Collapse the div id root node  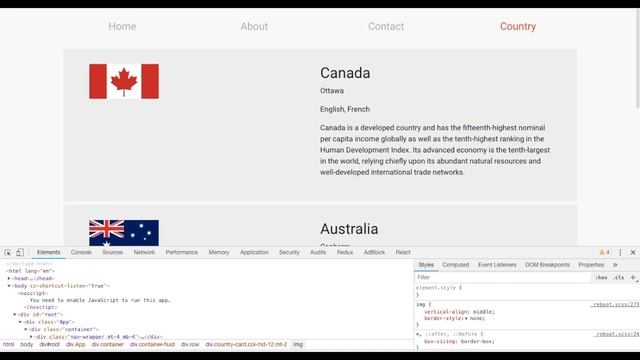pyautogui.click(x=15, y=315)
